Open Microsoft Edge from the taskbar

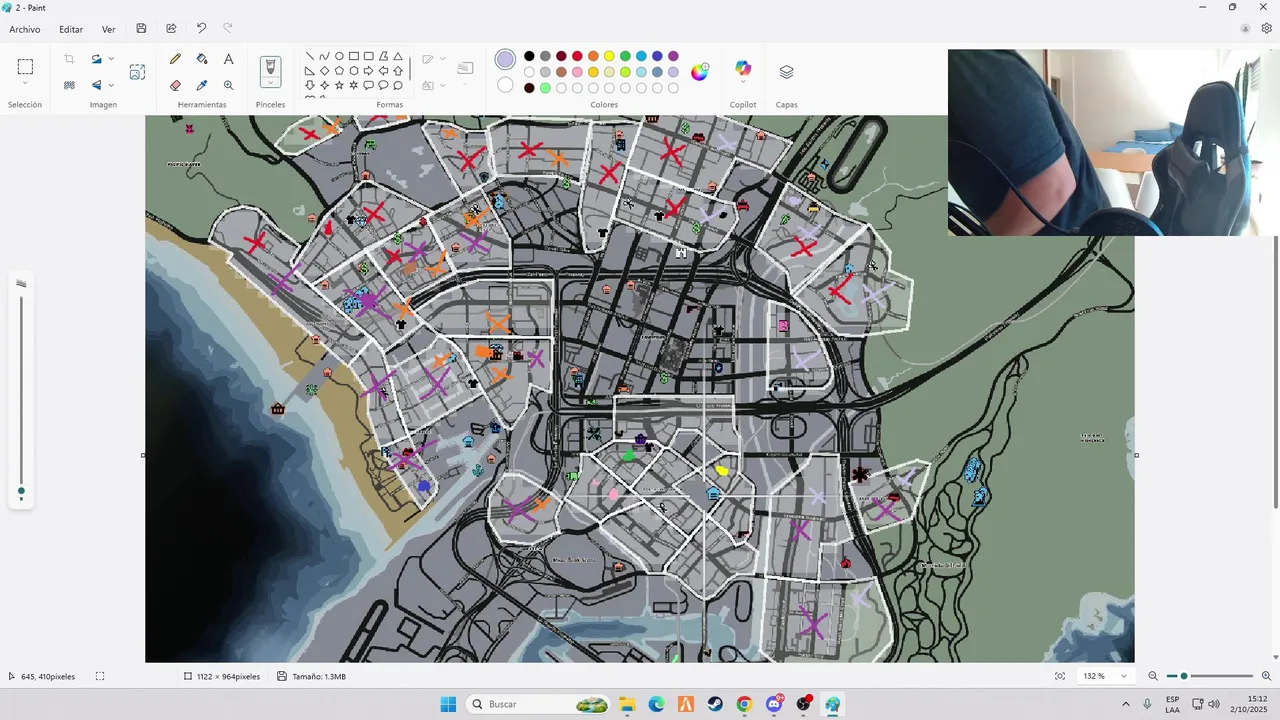click(656, 704)
